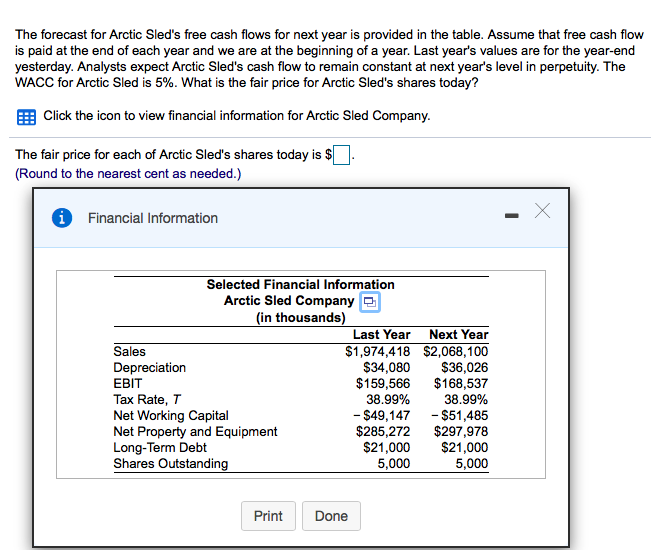
Task: Click the 'Last Year' column header
Action: click(x=381, y=334)
